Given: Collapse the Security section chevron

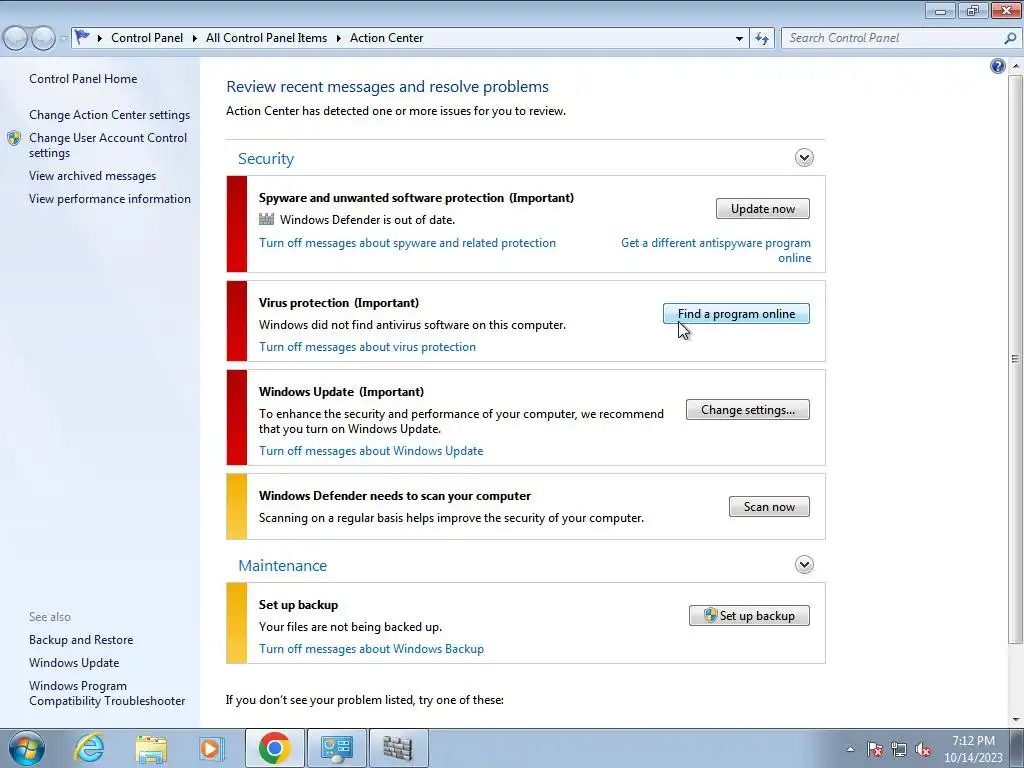Looking at the screenshot, I should [x=804, y=157].
